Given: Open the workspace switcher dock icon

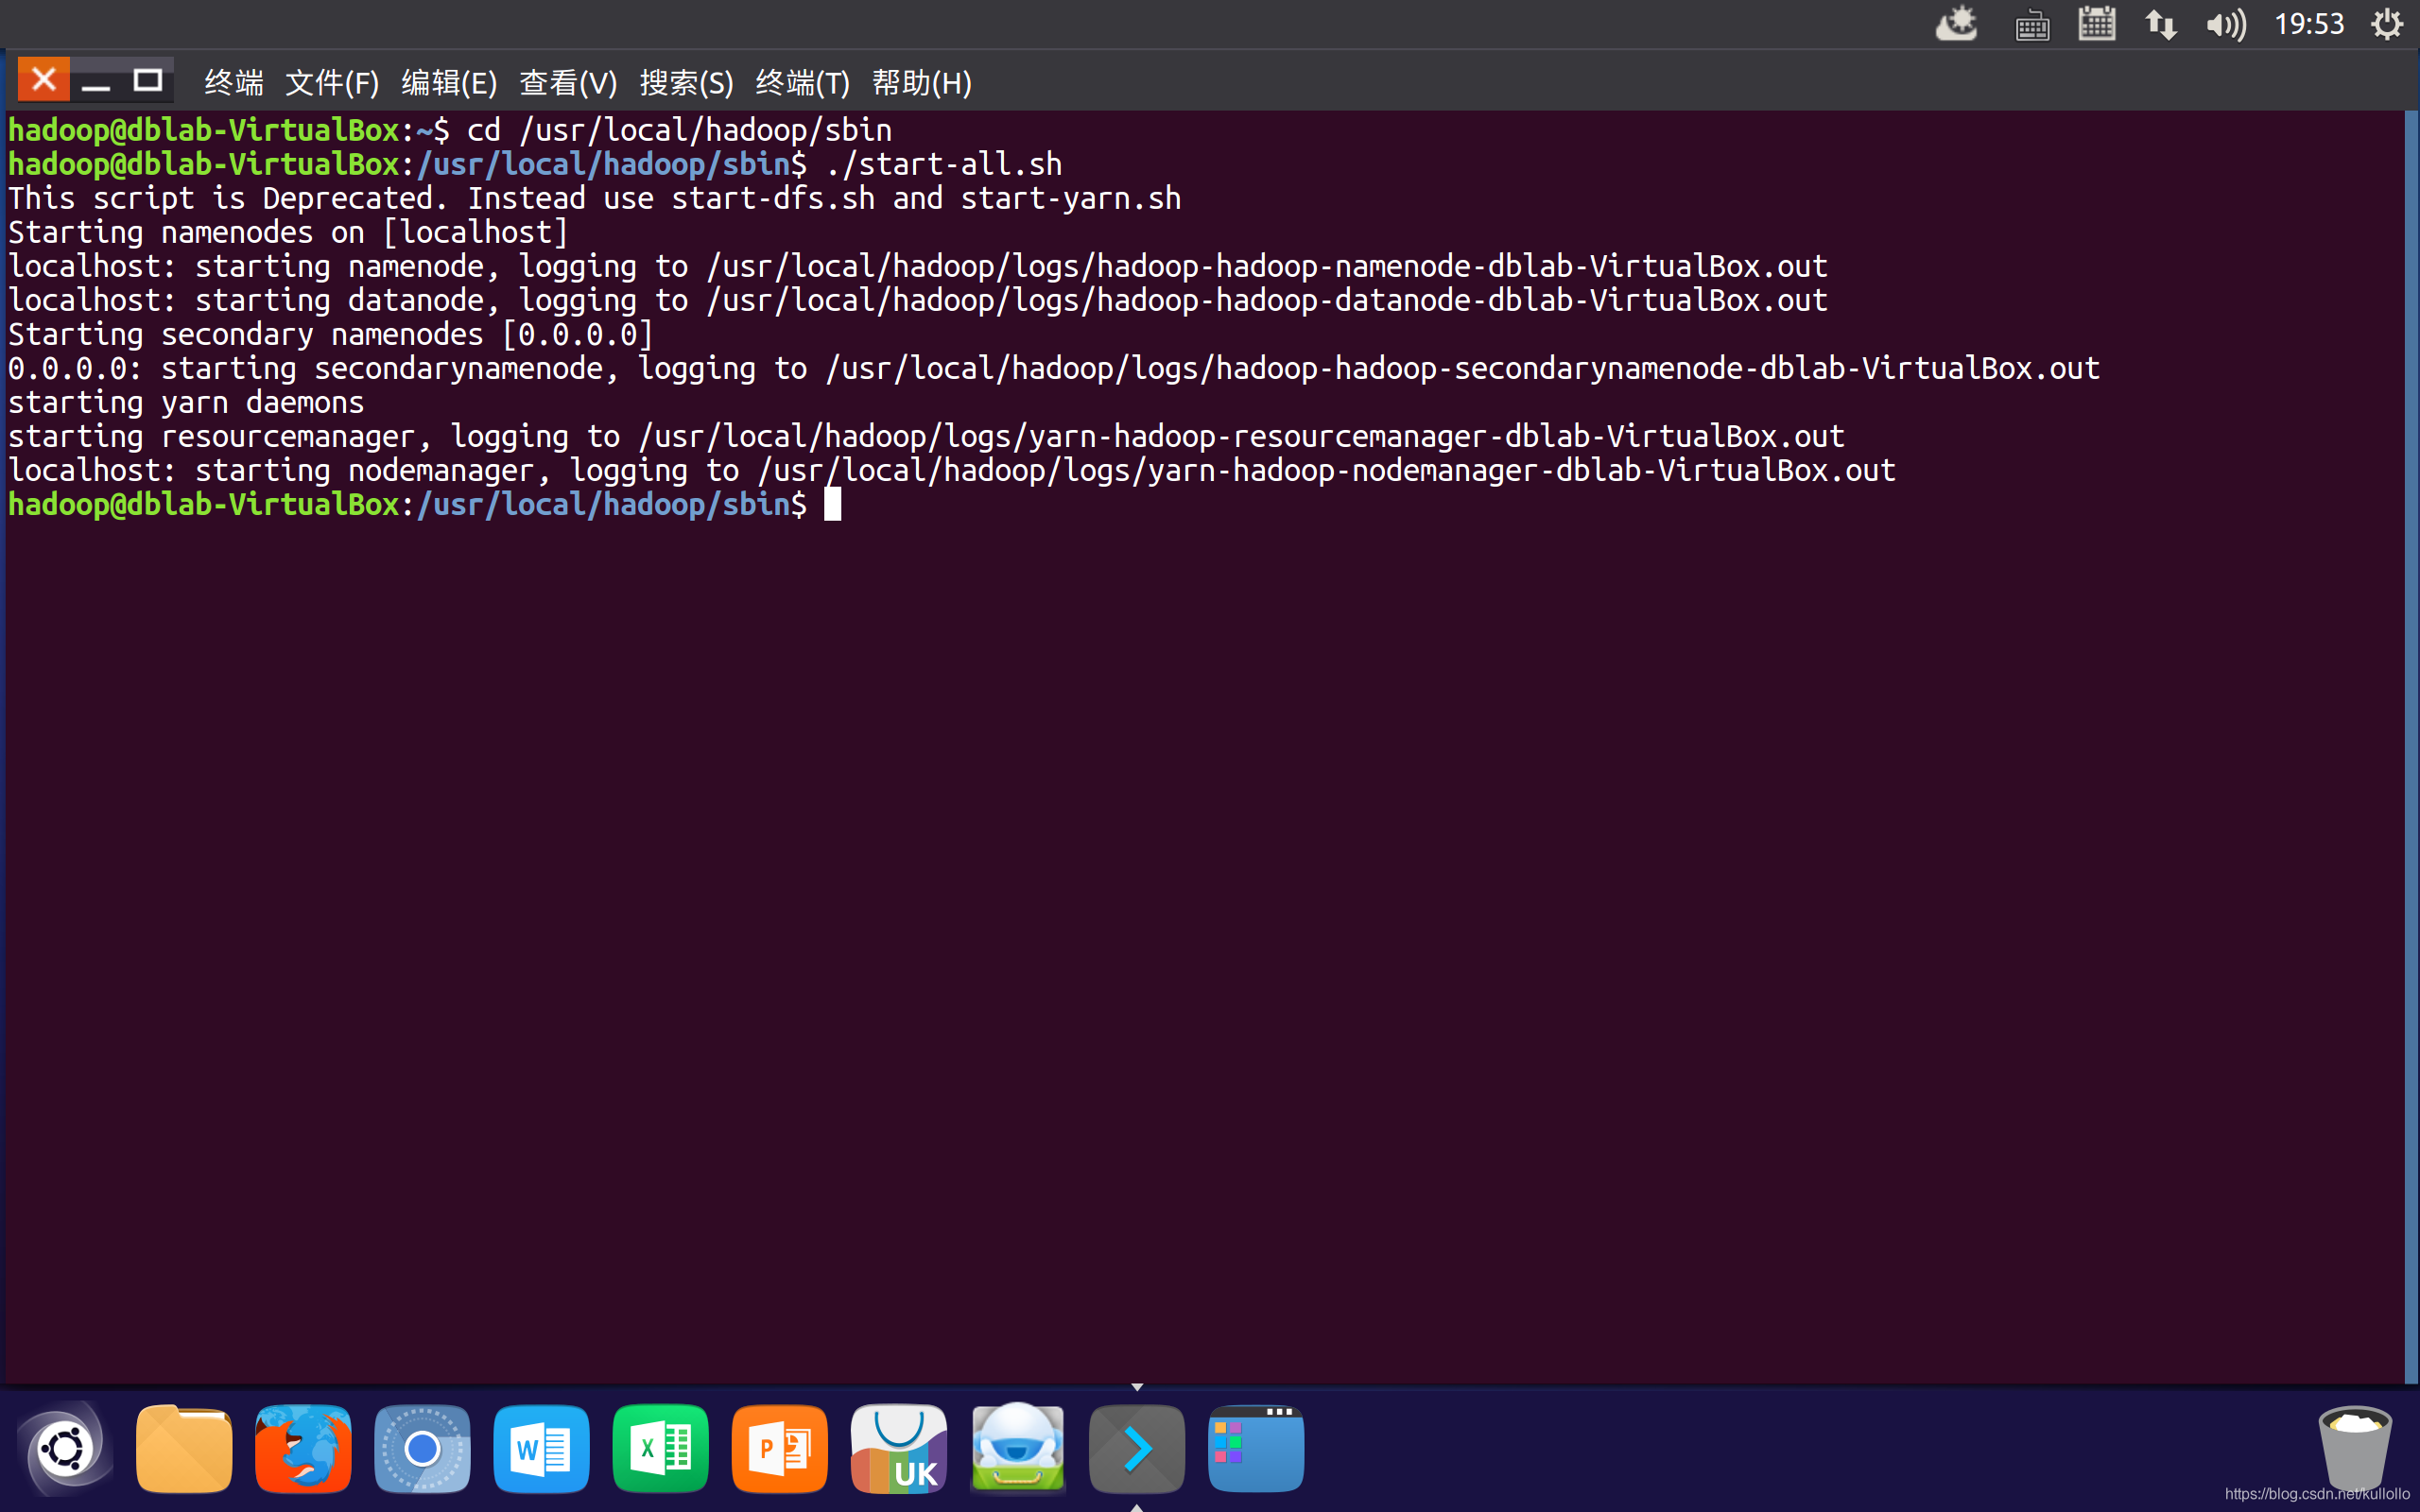Looking at the screenshot, I should pos(1255,1448).
